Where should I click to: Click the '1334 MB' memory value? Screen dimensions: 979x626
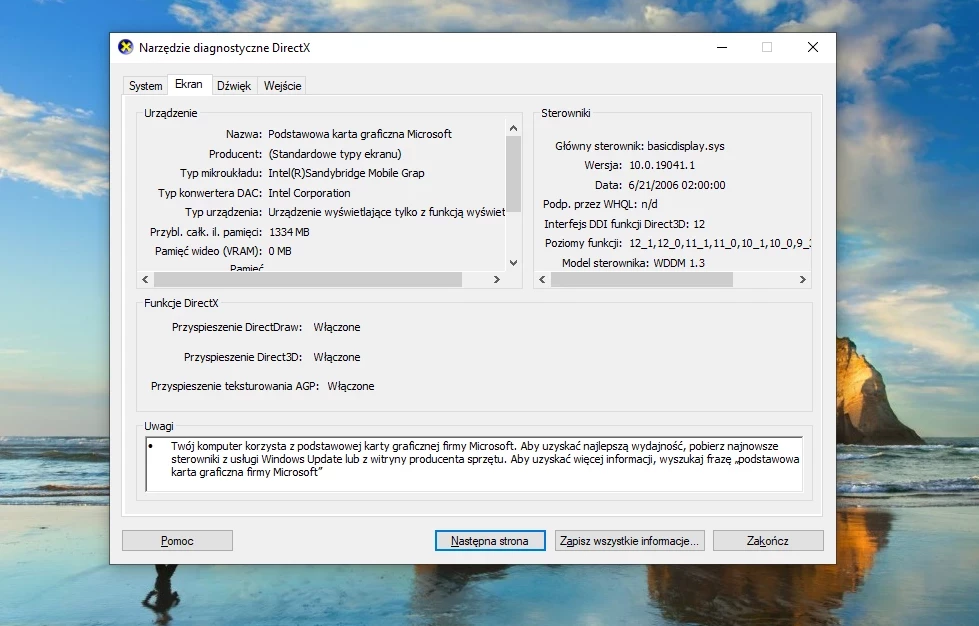click(x=289, y=232)
